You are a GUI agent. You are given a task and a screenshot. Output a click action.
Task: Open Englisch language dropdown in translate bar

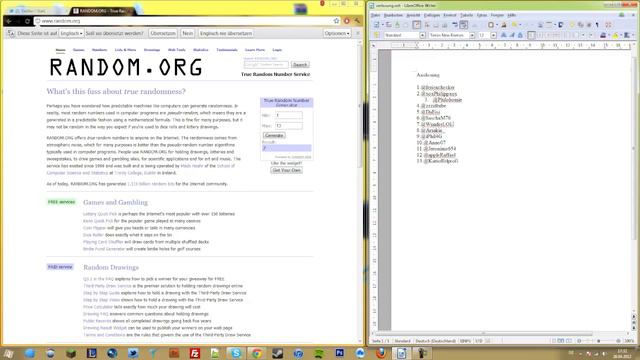tap(71, 33)
